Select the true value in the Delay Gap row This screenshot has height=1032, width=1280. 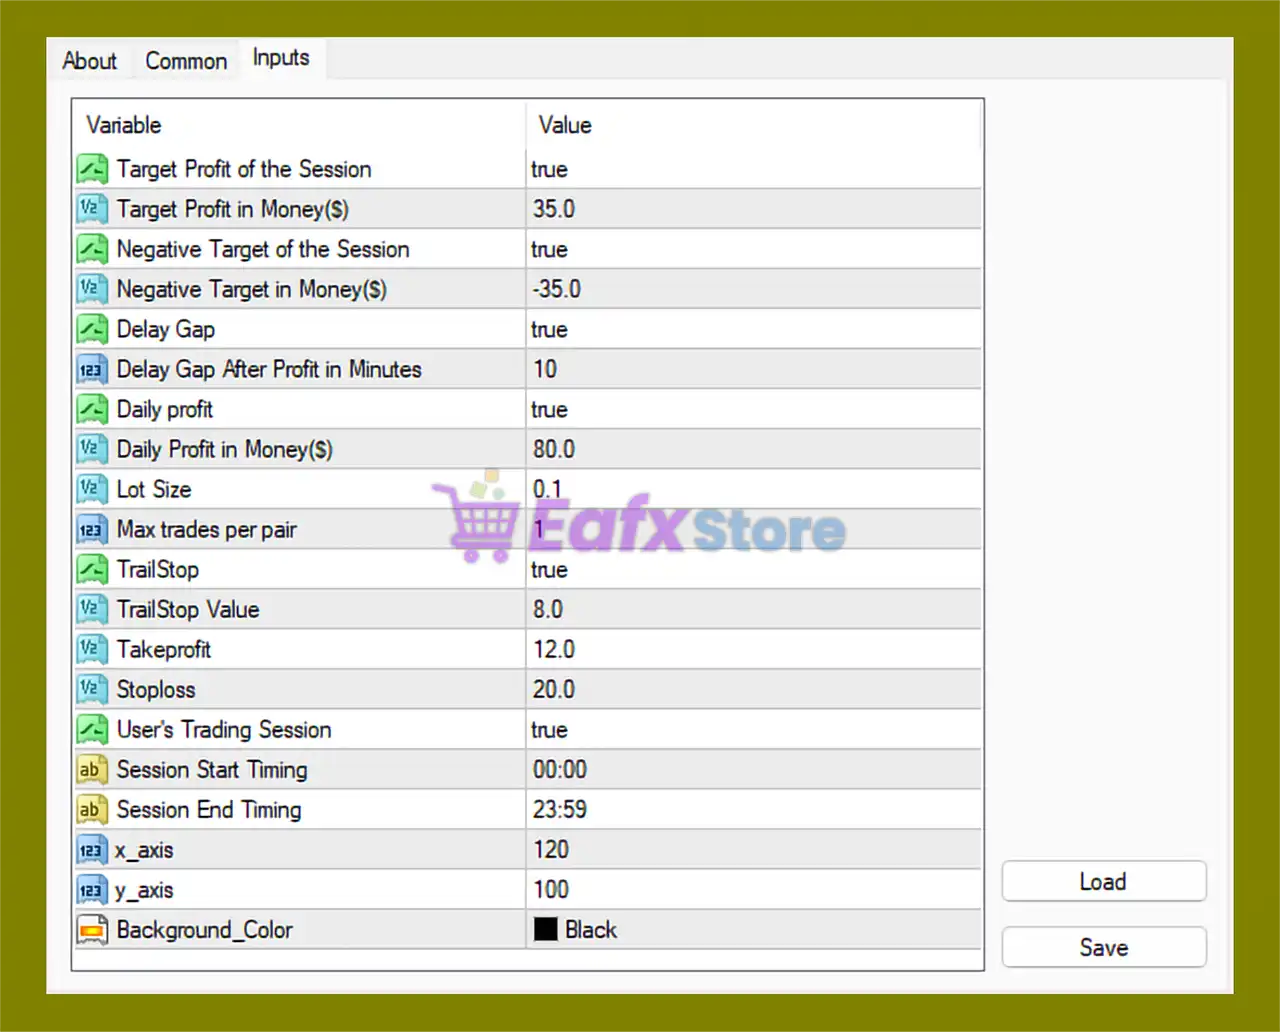549,329
